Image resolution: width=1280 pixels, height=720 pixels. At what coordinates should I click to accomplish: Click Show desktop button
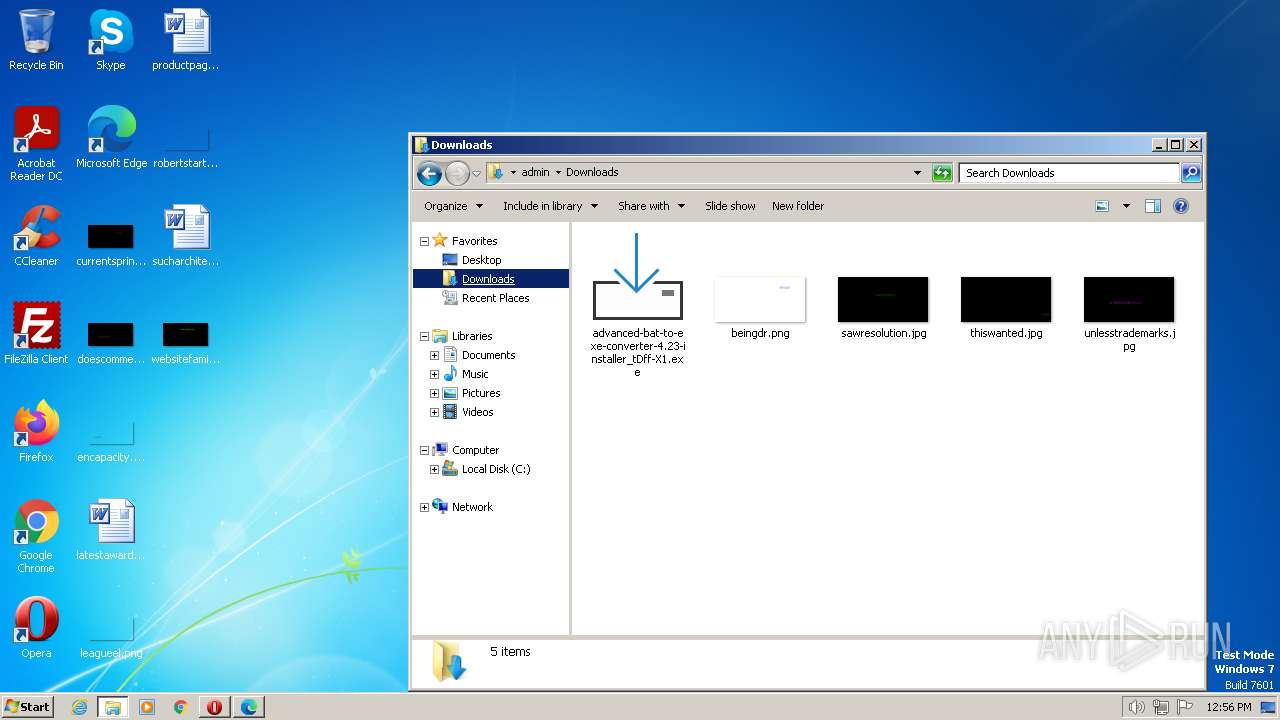pyautogui.click(x=1269, y=707)
